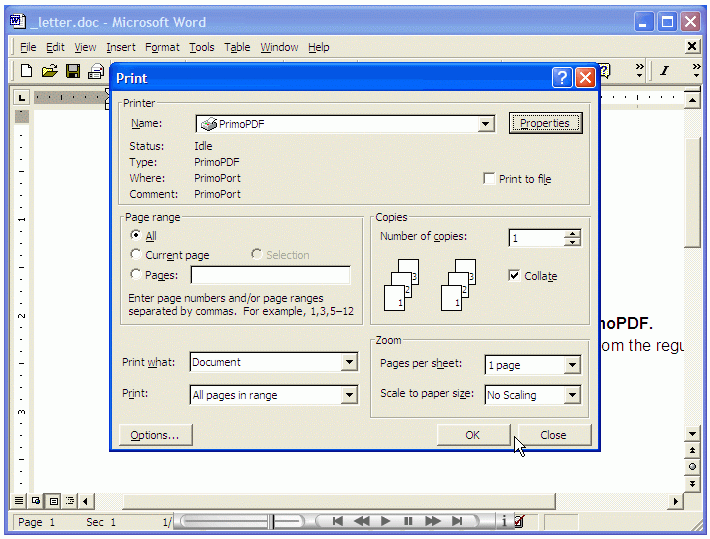This screenshot has width=710, height=539.
Task: Click the Pages number input field
Action: click(x=270, y=275)
